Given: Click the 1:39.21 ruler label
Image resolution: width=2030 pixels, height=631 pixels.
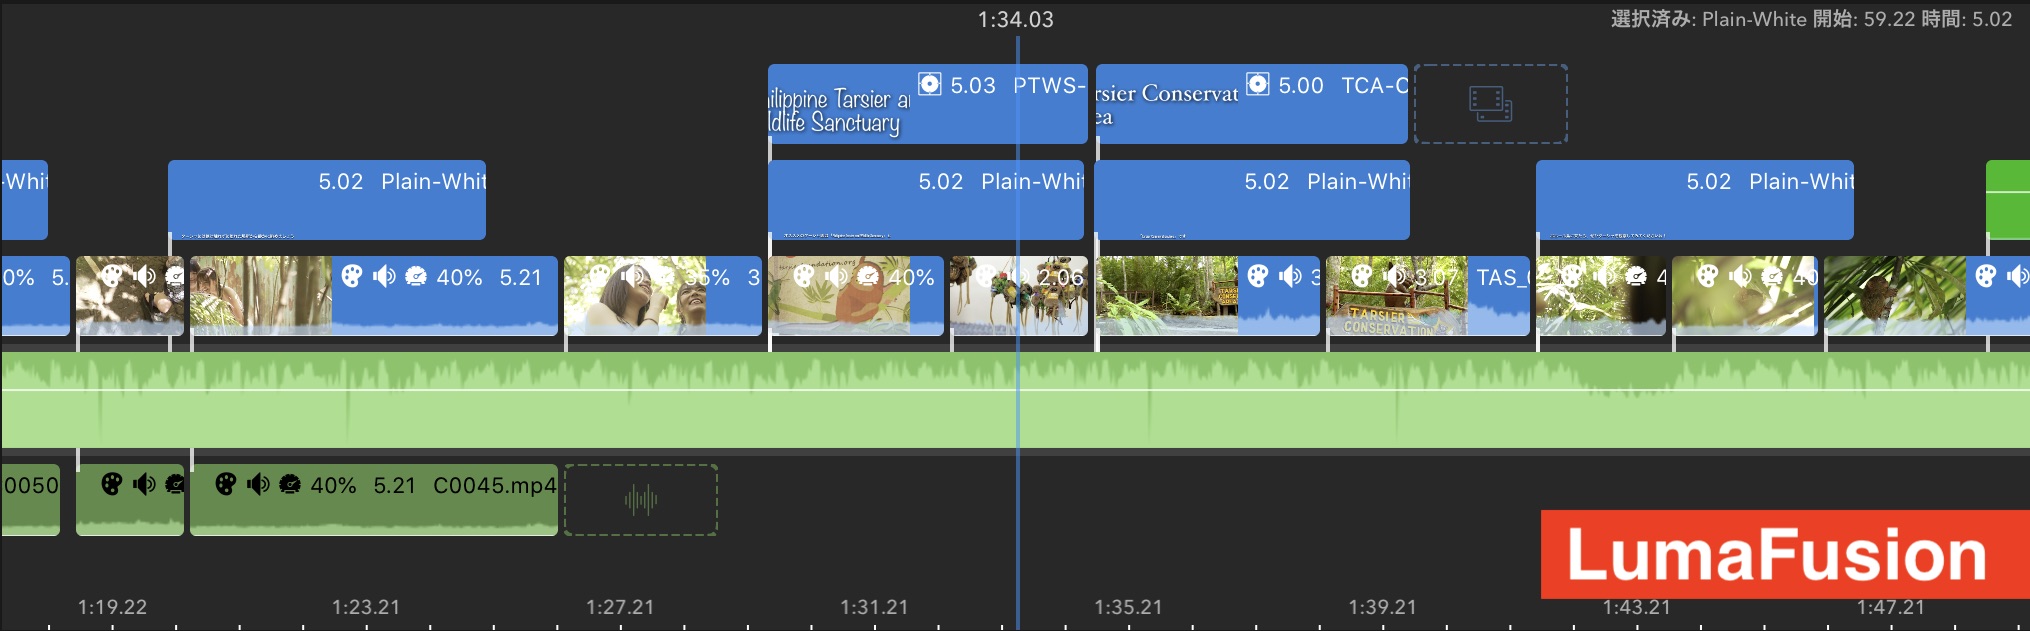Looking at the screenshot, I should 1382,607.
